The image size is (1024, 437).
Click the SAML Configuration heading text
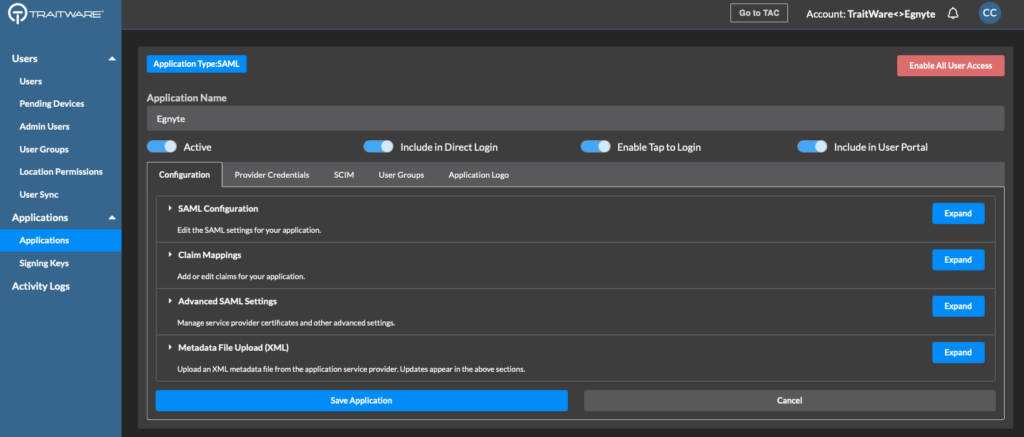[218, 208]
